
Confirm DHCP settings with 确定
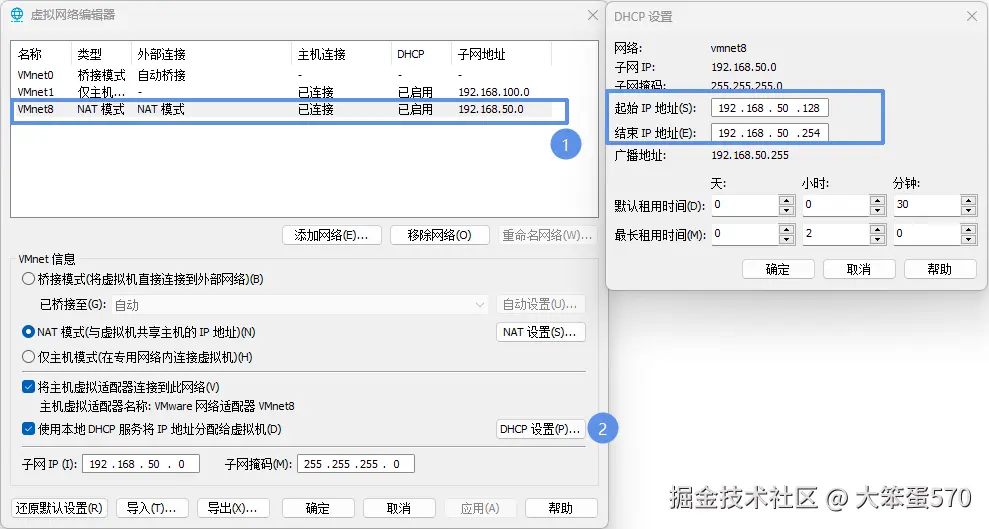(778, 269)
